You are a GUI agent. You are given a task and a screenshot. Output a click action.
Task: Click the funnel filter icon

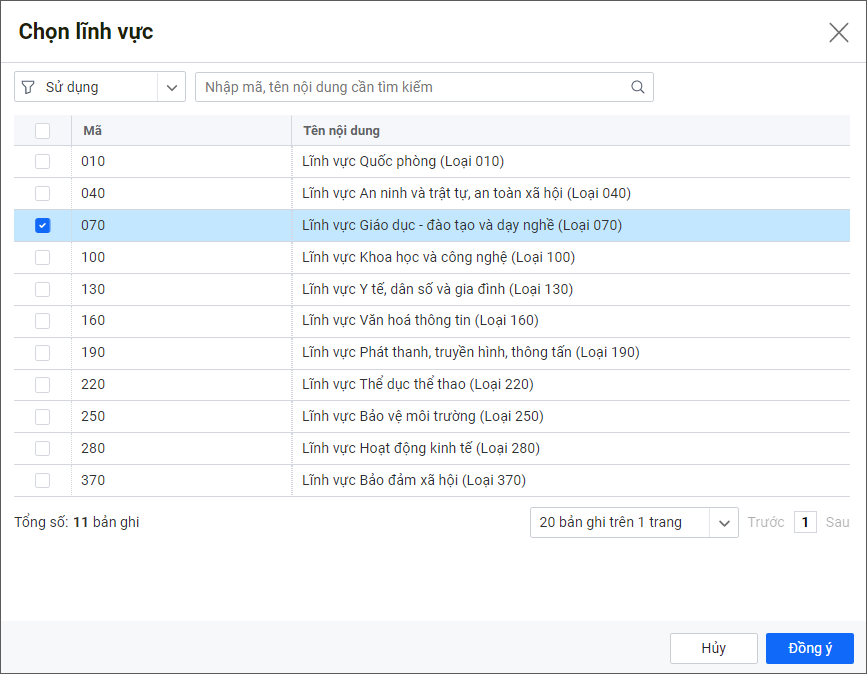tap(28, 87)
